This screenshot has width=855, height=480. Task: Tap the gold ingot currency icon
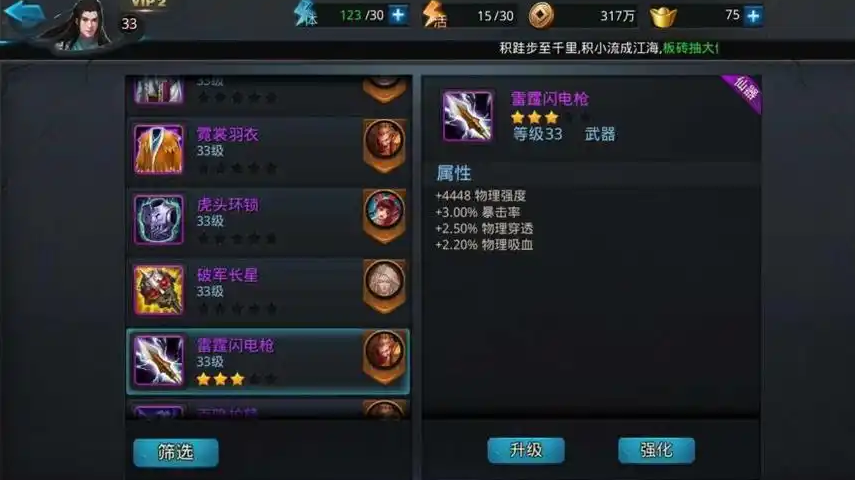click(x=663, y=16)
